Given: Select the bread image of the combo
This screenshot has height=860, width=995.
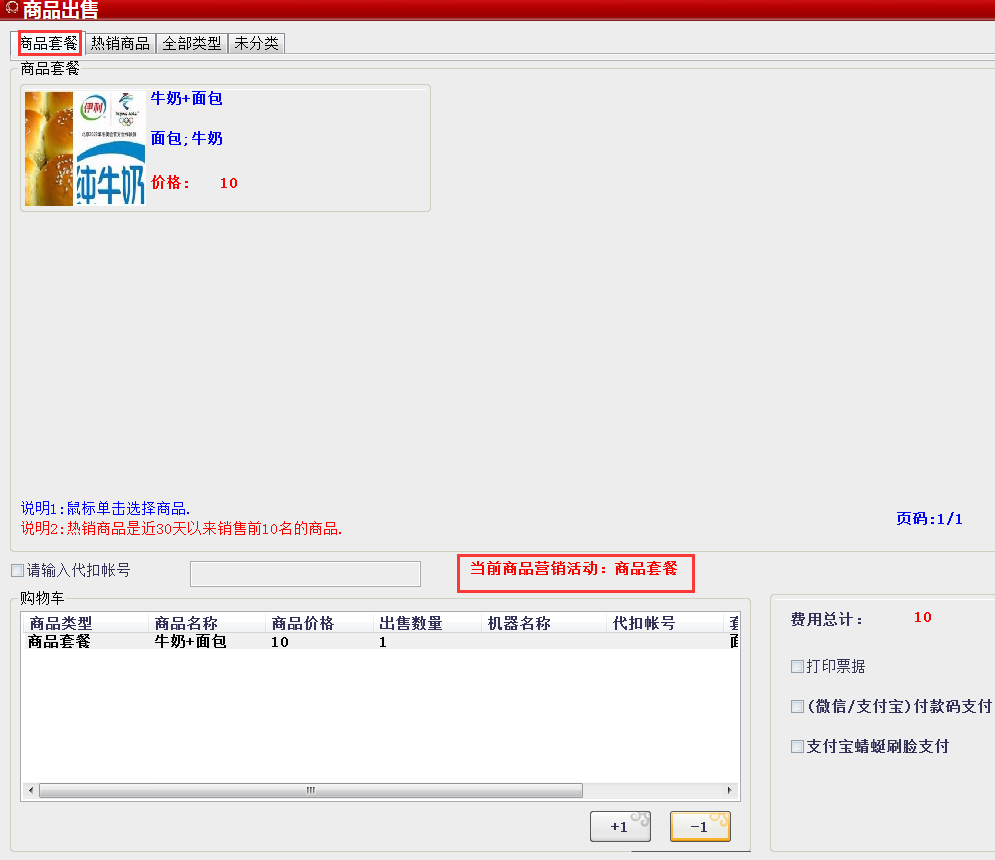Looking at the screenshot, I should pyautogui.click(x=48, y=149).
